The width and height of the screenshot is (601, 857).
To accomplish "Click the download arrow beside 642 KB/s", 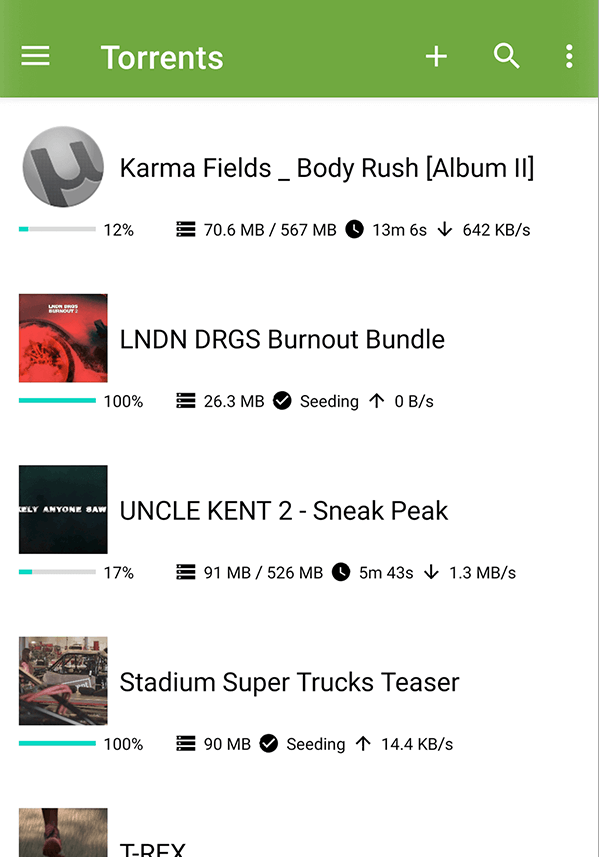I will pos(445,230).
